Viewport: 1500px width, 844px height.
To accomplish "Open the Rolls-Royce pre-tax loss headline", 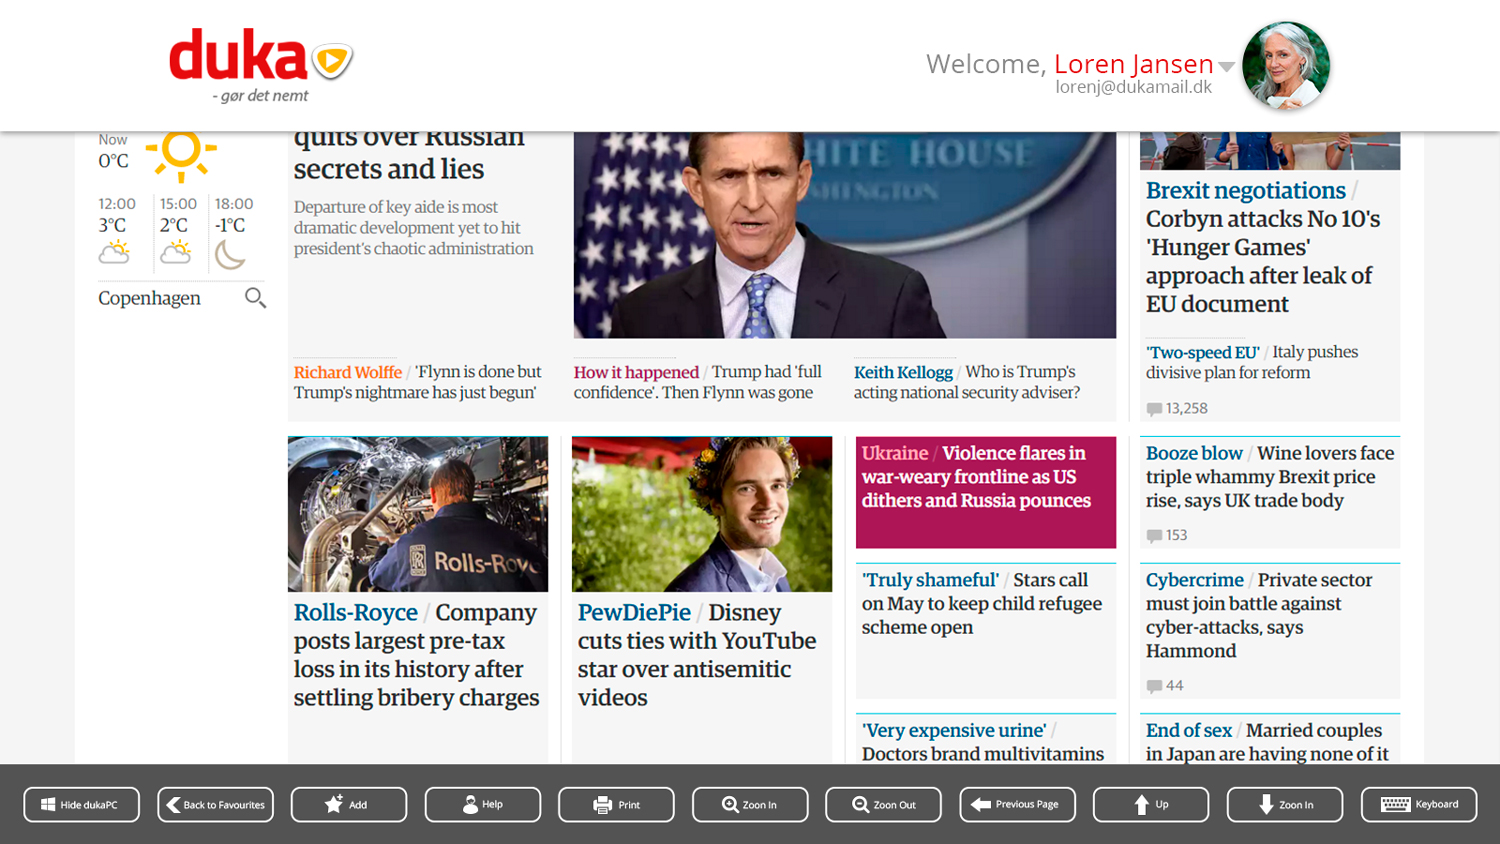I will [x=417, y=655].
